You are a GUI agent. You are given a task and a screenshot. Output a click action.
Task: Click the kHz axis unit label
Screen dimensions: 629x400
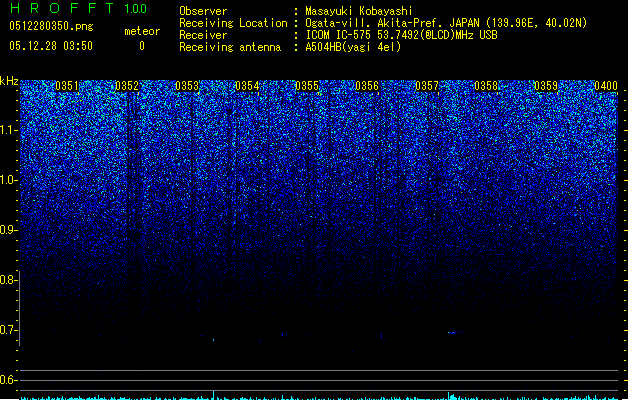[9, 81]
